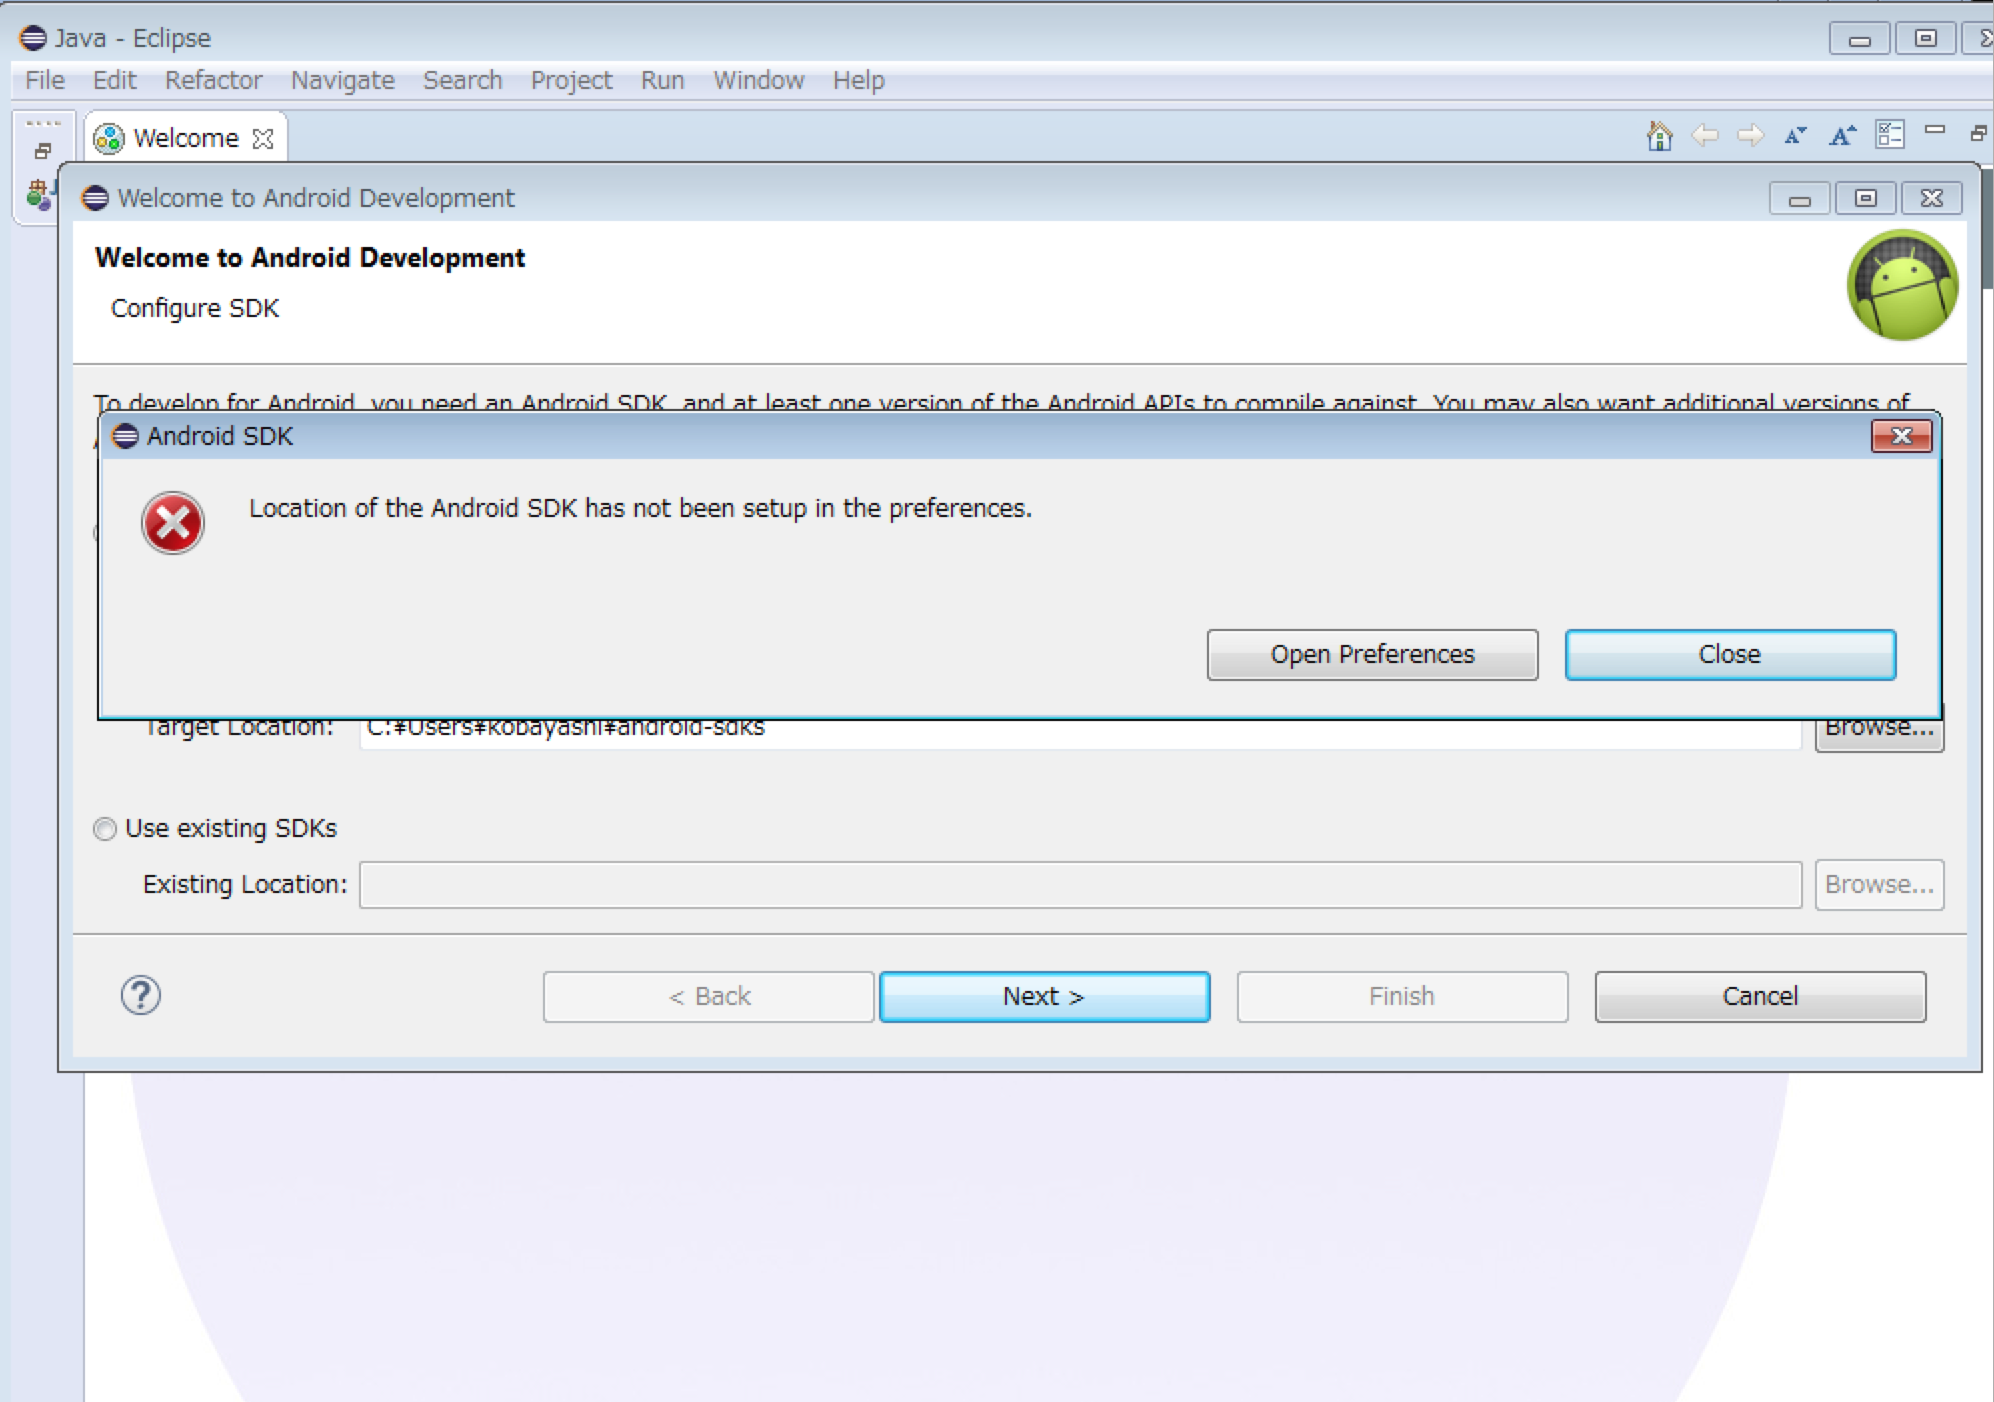
Task: Open the Navigate menu
Action: (x=342, y=80)
